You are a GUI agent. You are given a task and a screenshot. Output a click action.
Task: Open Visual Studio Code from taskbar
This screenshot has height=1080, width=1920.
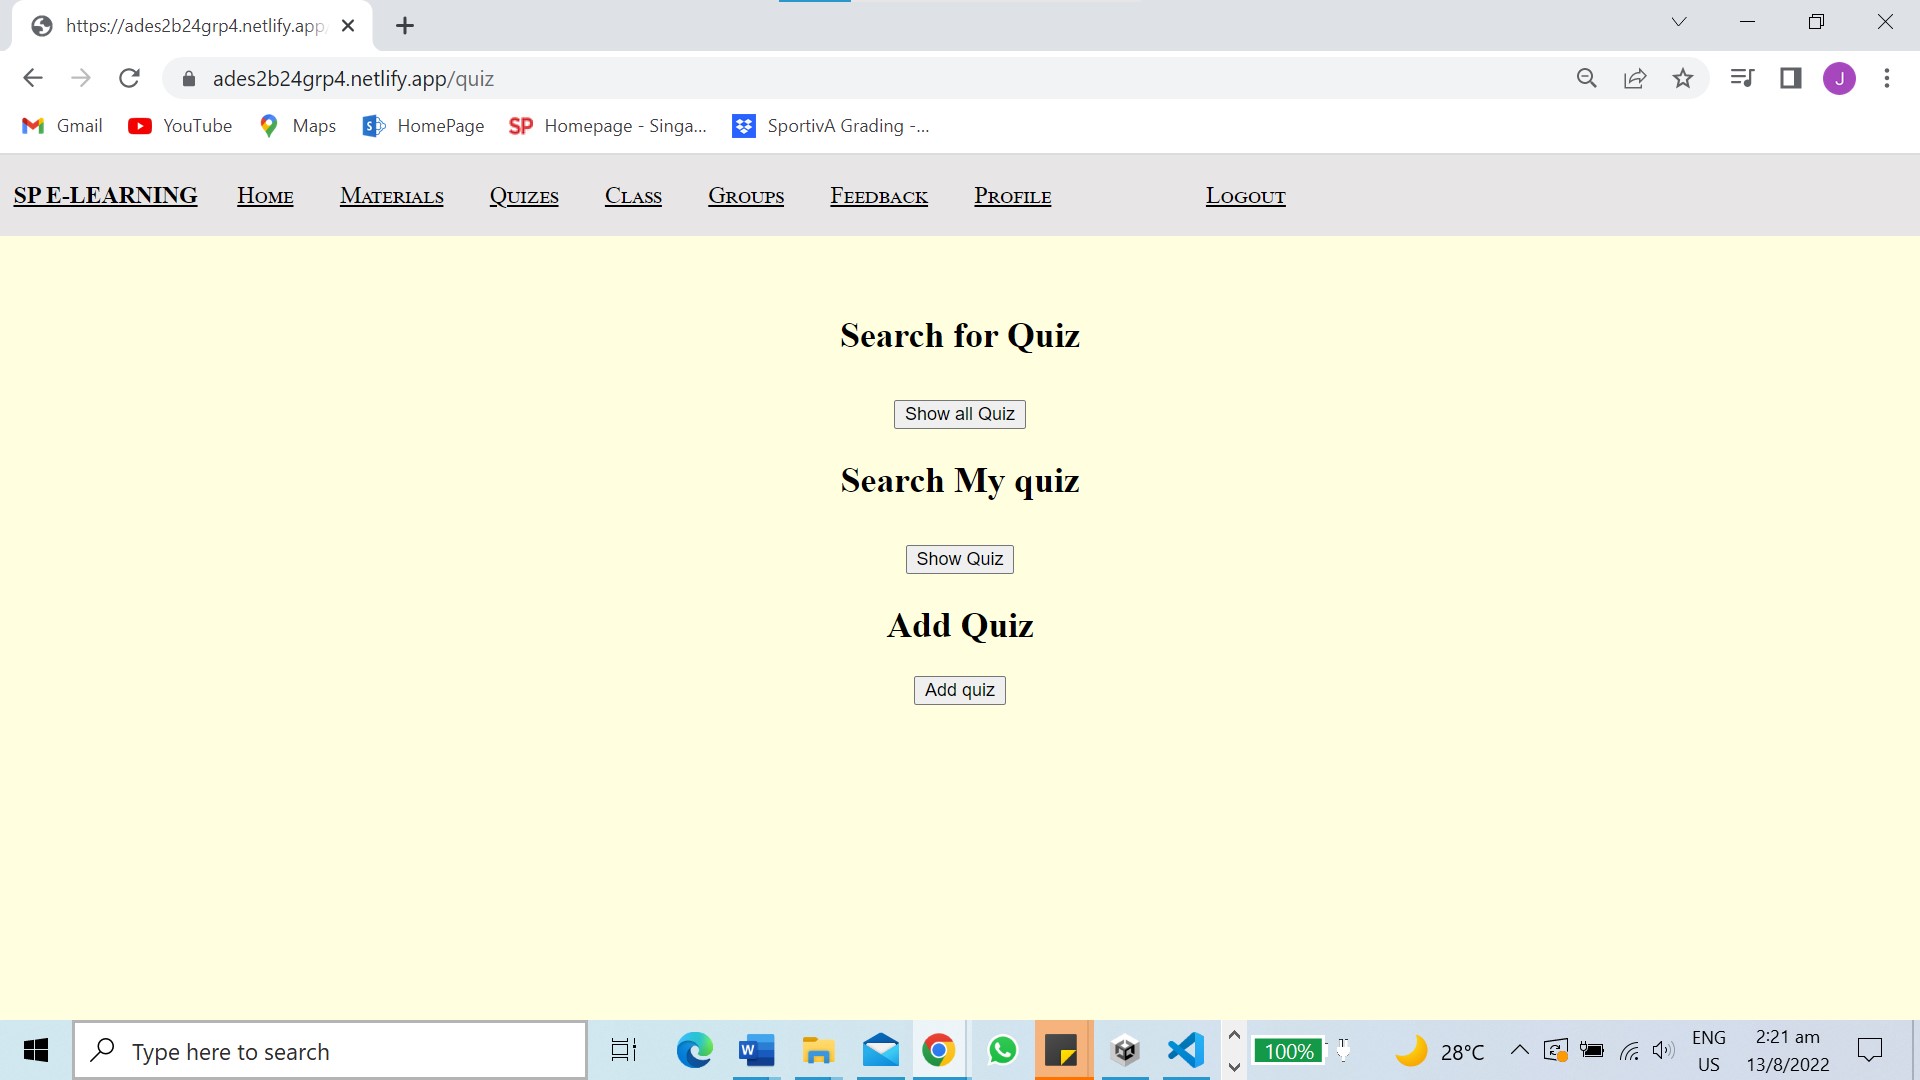click(x=1185, y=1051)
